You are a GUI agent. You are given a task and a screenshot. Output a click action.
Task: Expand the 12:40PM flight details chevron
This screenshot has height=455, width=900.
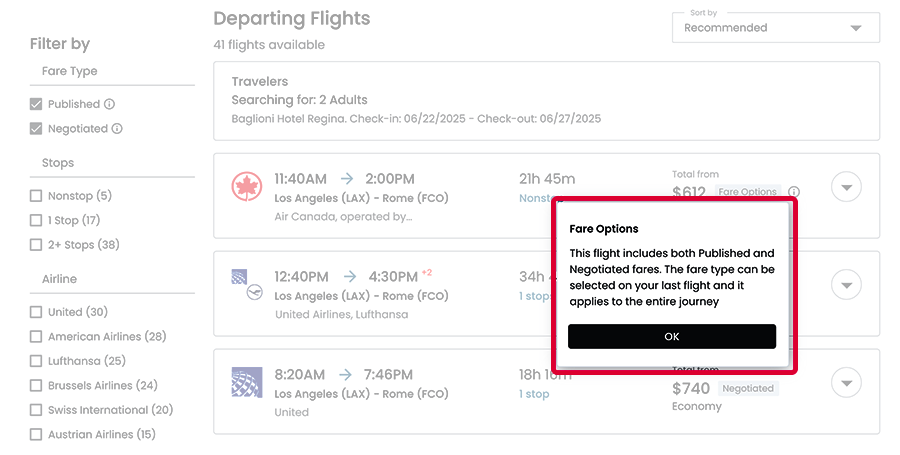(846, 285)
